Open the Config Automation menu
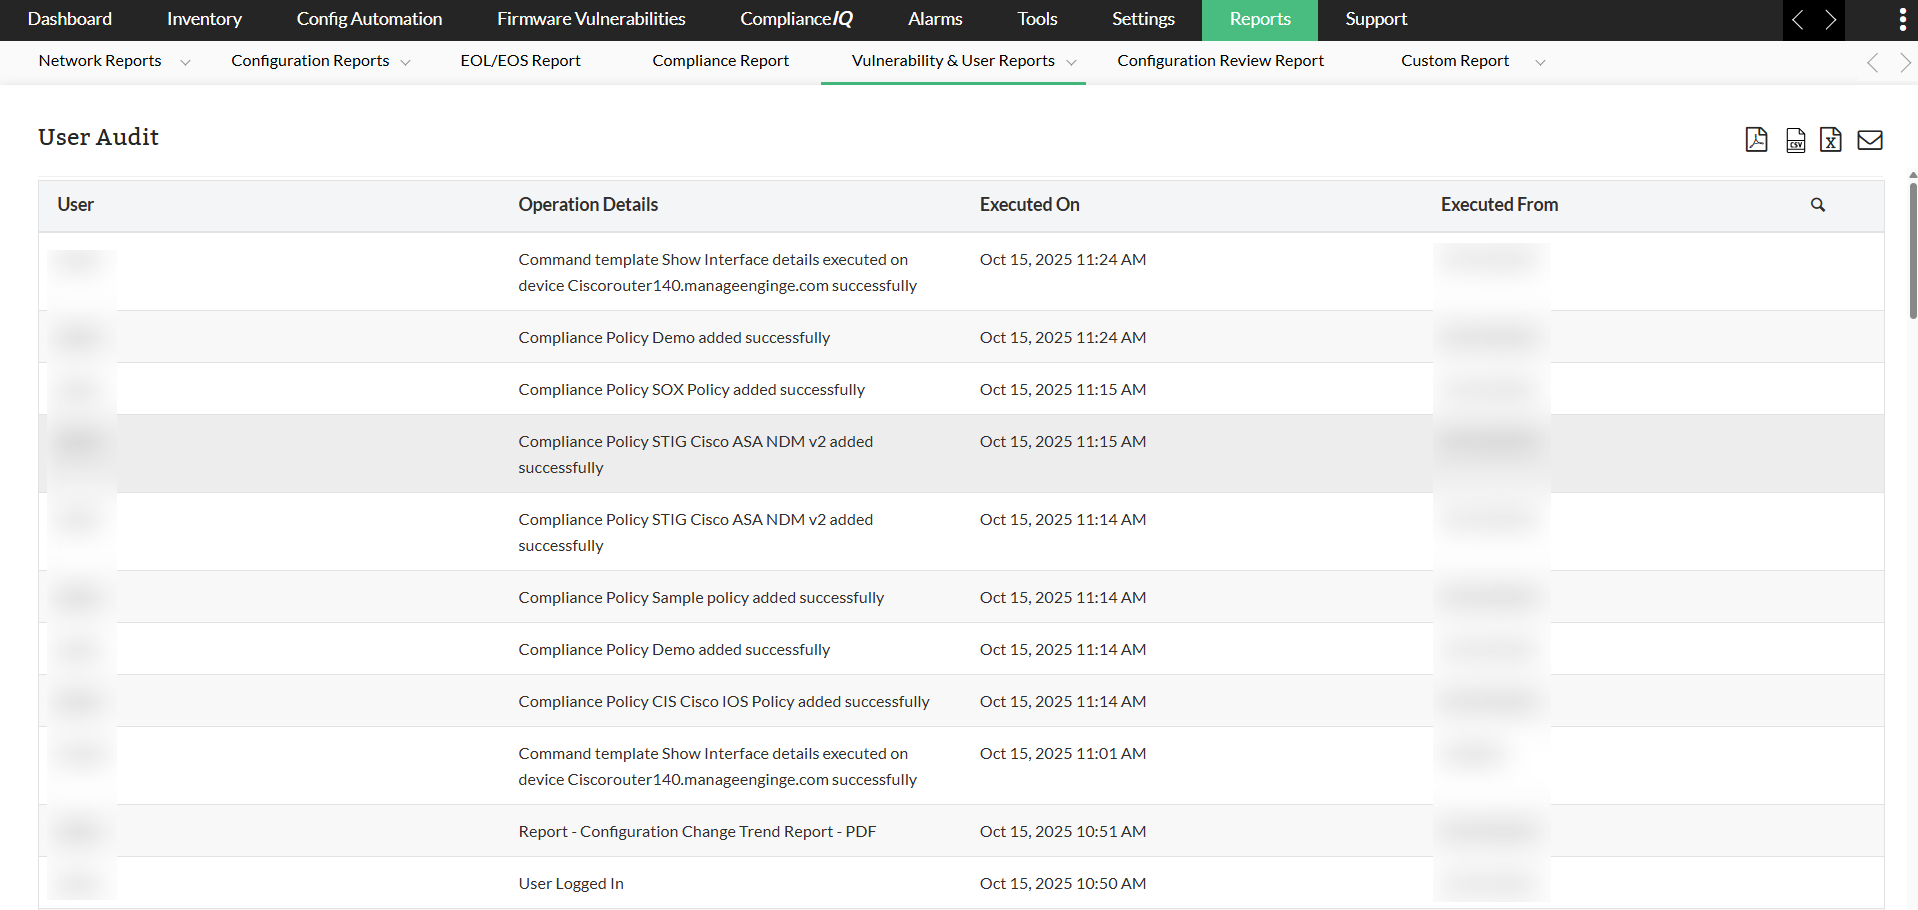 point(369,19)
